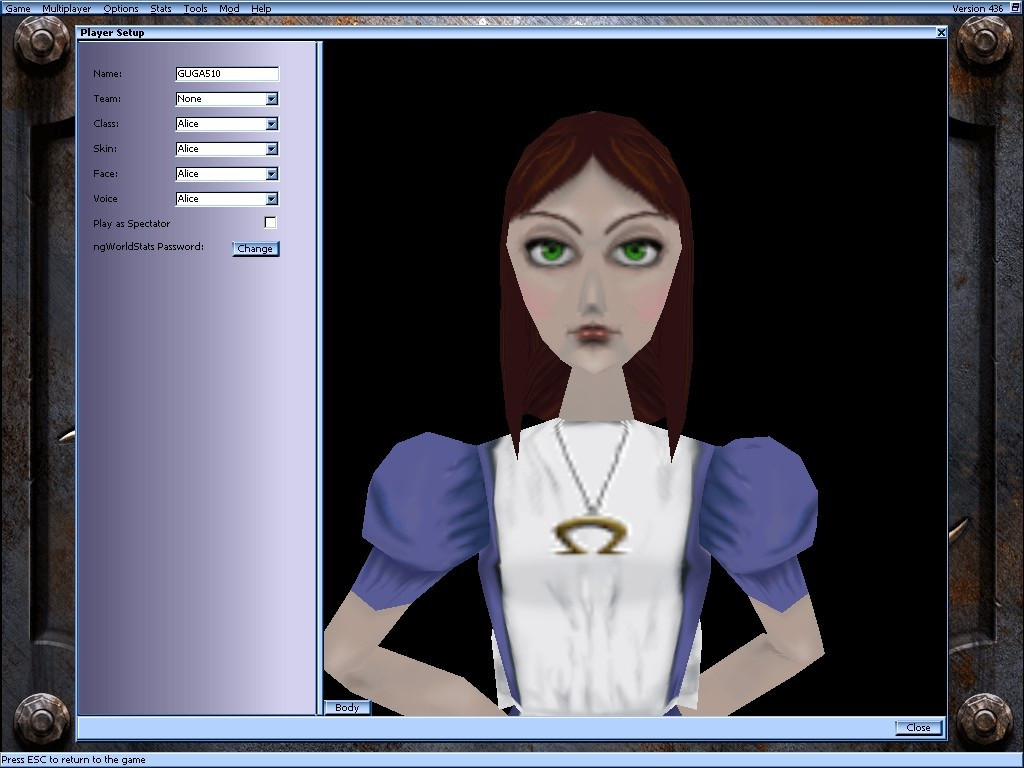
Task: Open the Stats menu
Action: point(160,8)
